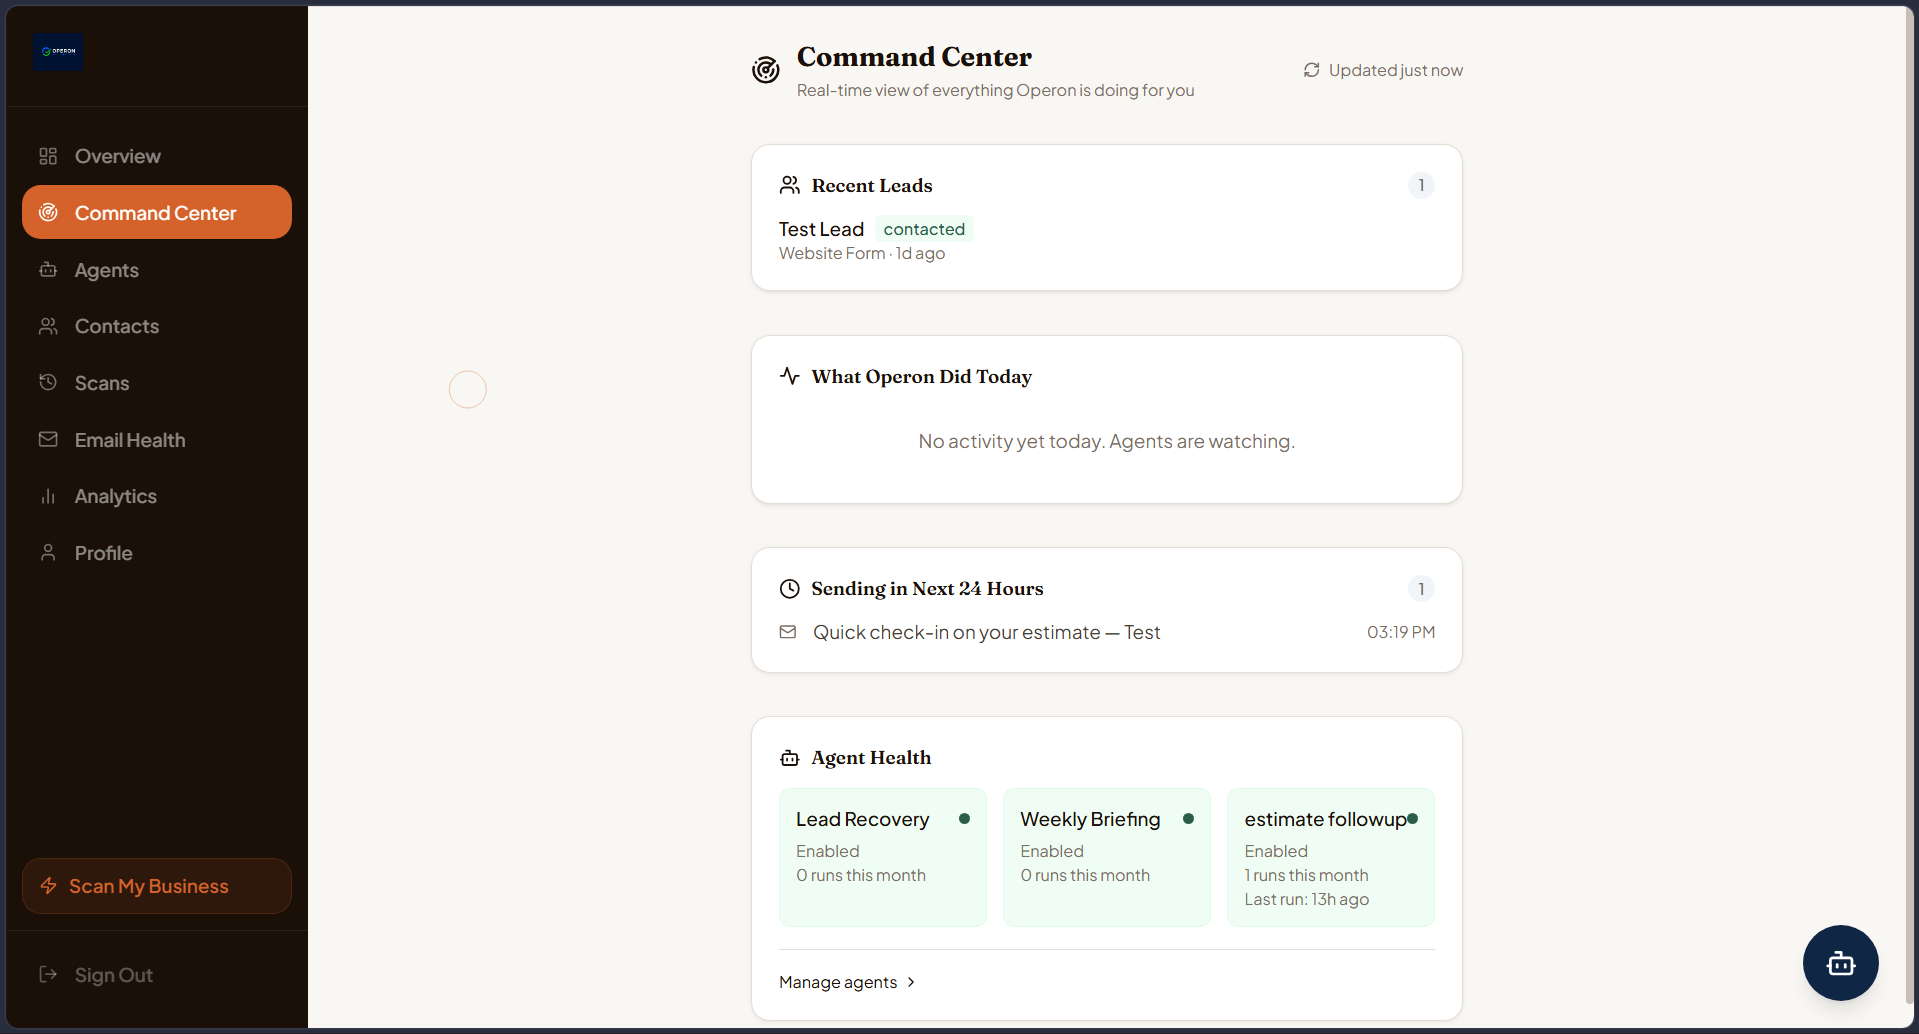This screenshot has height=1034, width=1919.
Task: Expand Manage agents chevron arrow
Action: click(911, 982)
